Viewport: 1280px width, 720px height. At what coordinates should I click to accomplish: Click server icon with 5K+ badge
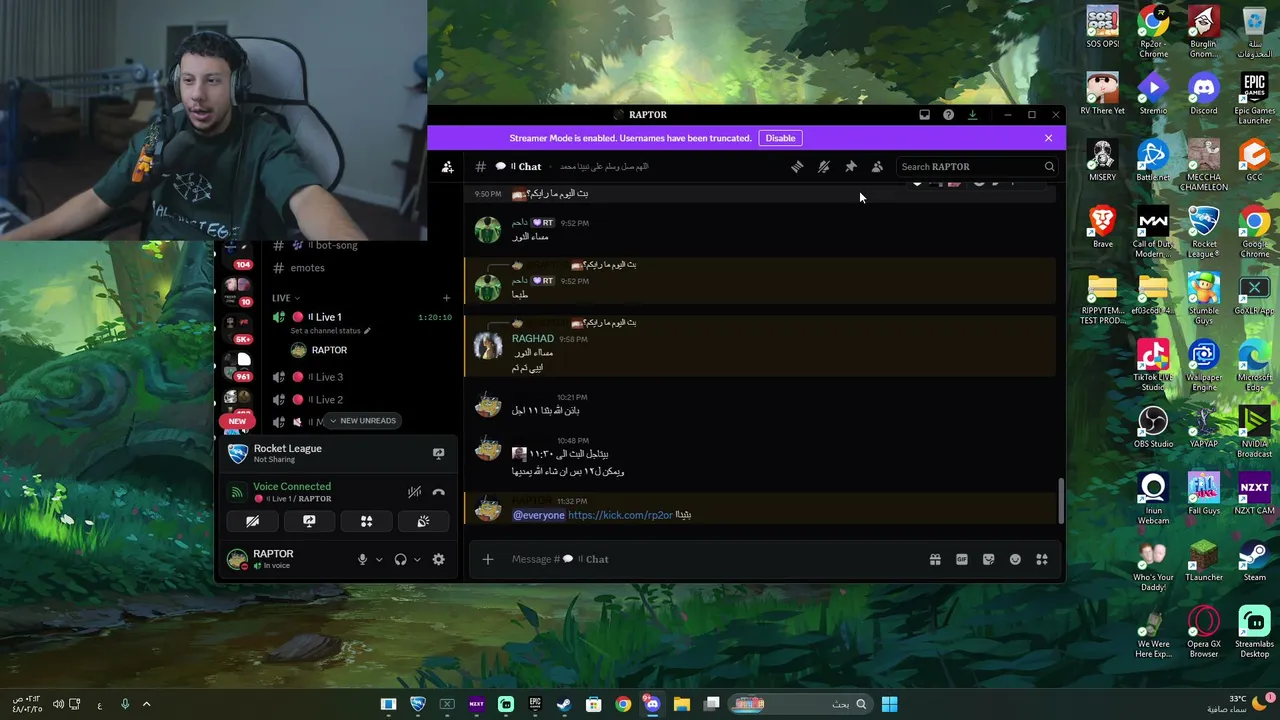click(236, 328)
